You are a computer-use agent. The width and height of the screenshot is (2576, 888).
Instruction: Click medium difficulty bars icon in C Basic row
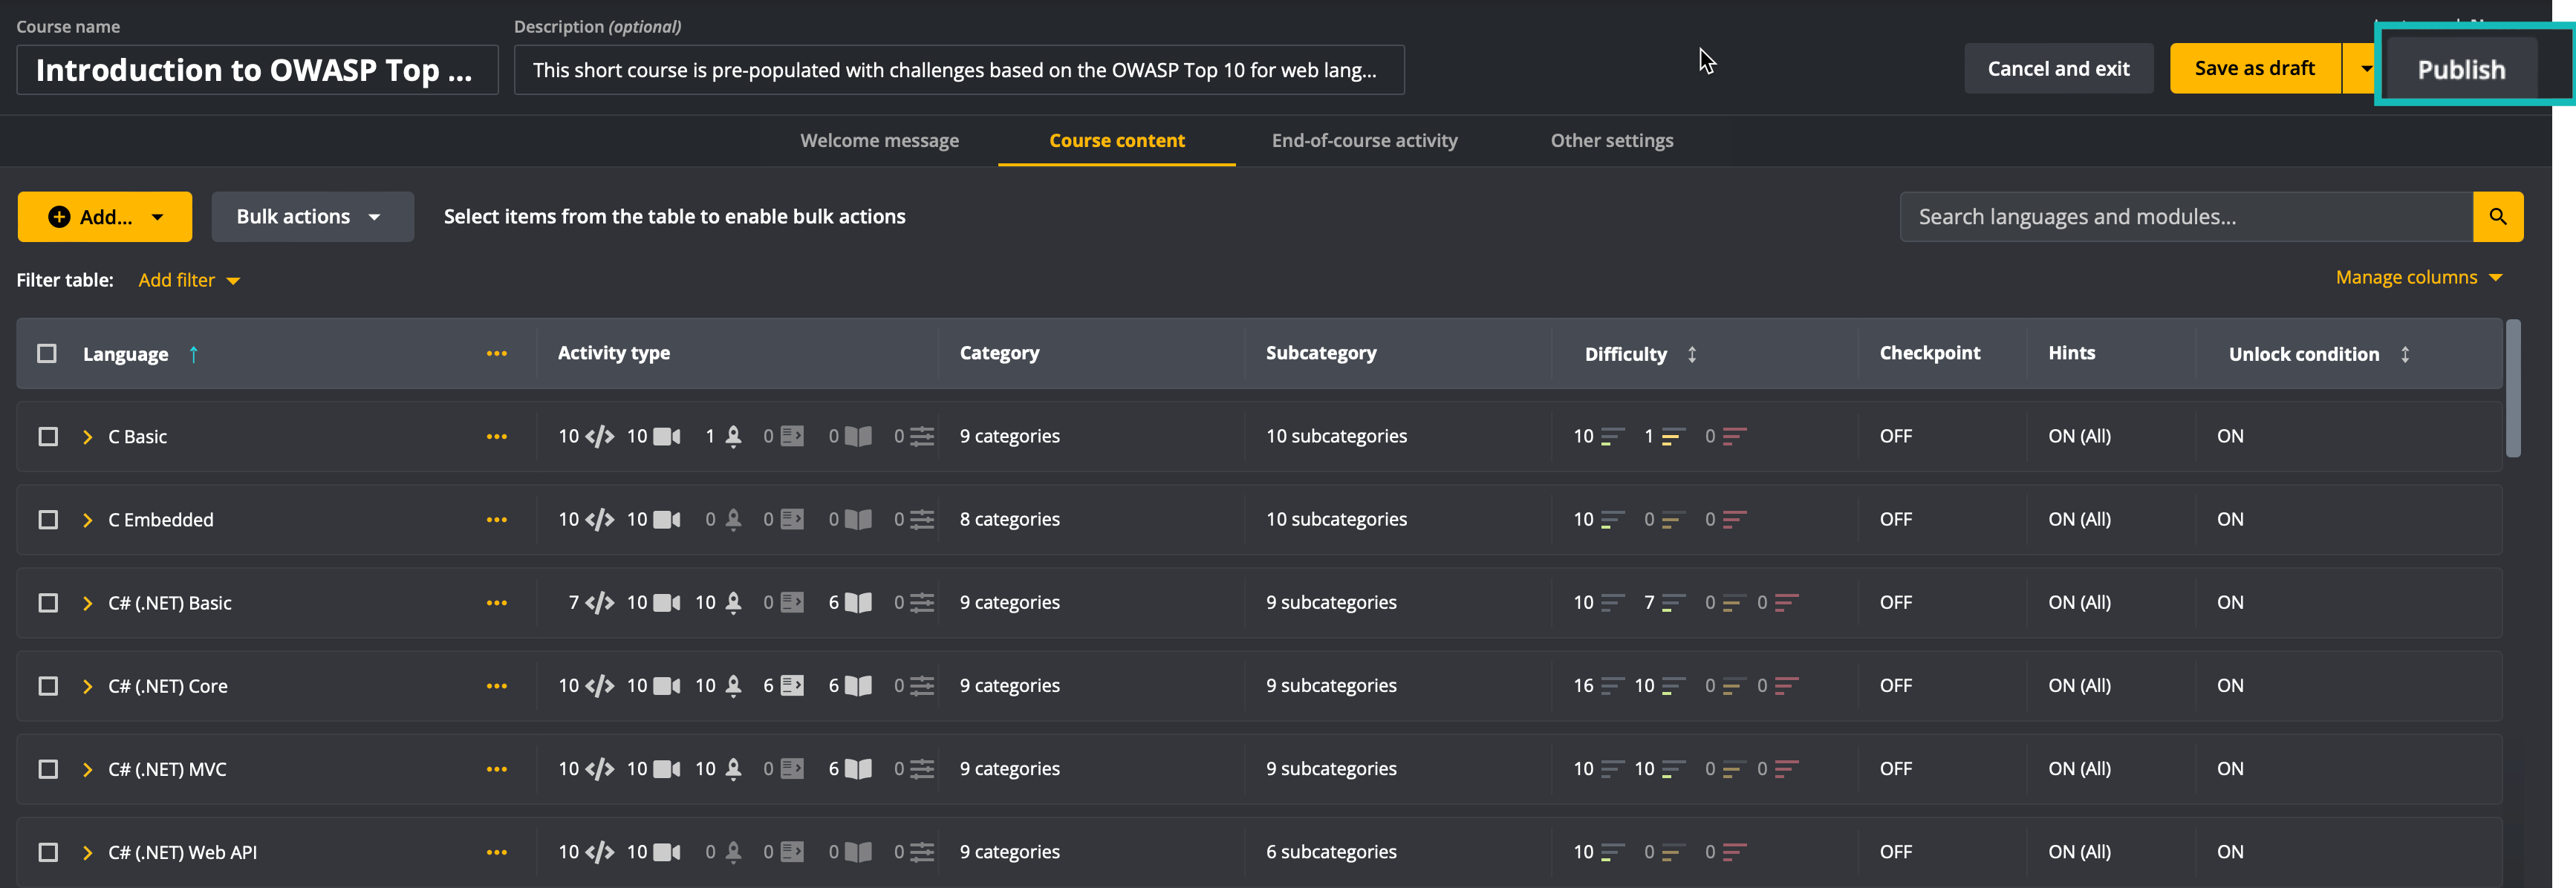pyautogui.click(x=1673, y=436)
